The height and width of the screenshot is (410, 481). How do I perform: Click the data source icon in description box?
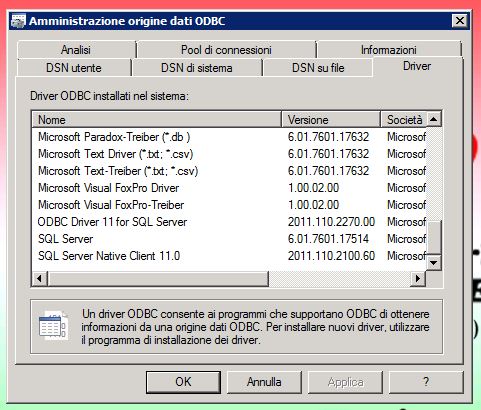click(53, 325)
